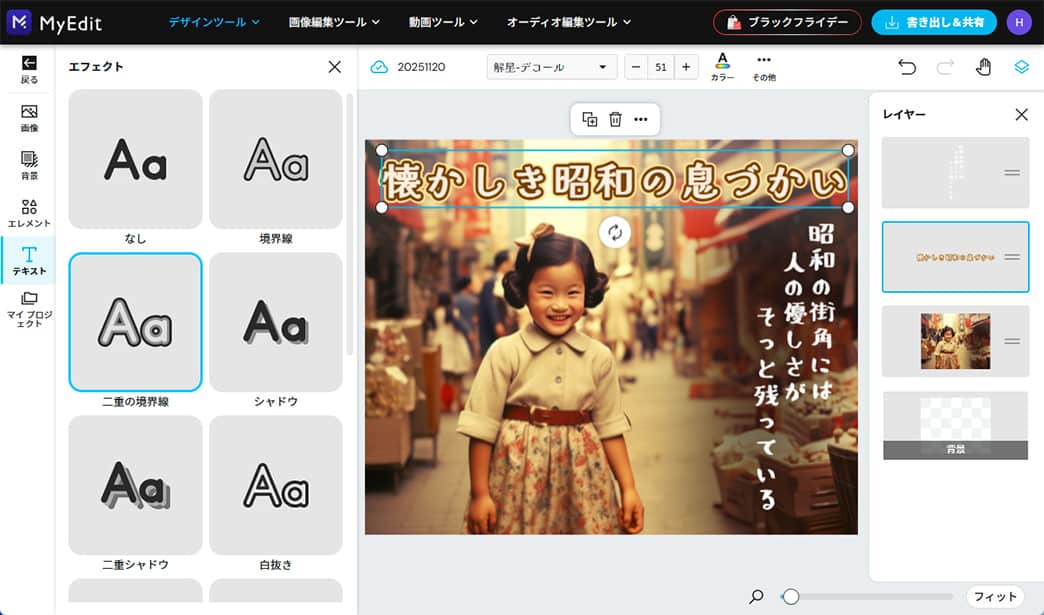The height and width of the screenshot is (615, 1044).
Task: Select the 二重シャドウ text effect
Action: point(135,485)
